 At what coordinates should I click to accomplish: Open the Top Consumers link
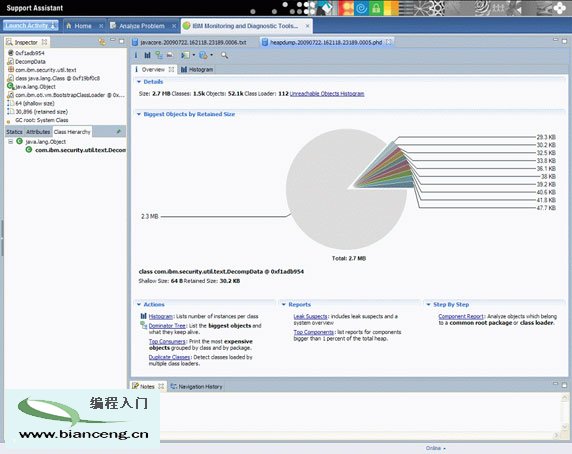(x=167, y=341)
